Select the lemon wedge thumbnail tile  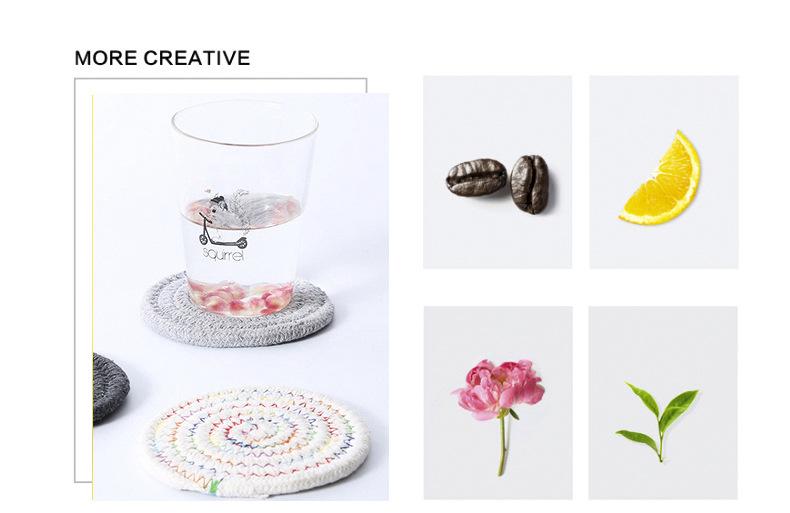pos(664,172)
